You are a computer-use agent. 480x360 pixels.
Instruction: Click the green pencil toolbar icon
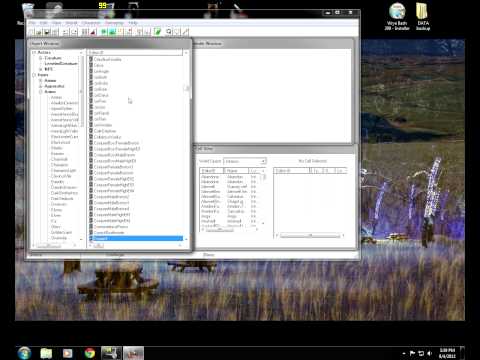[157, 32]
